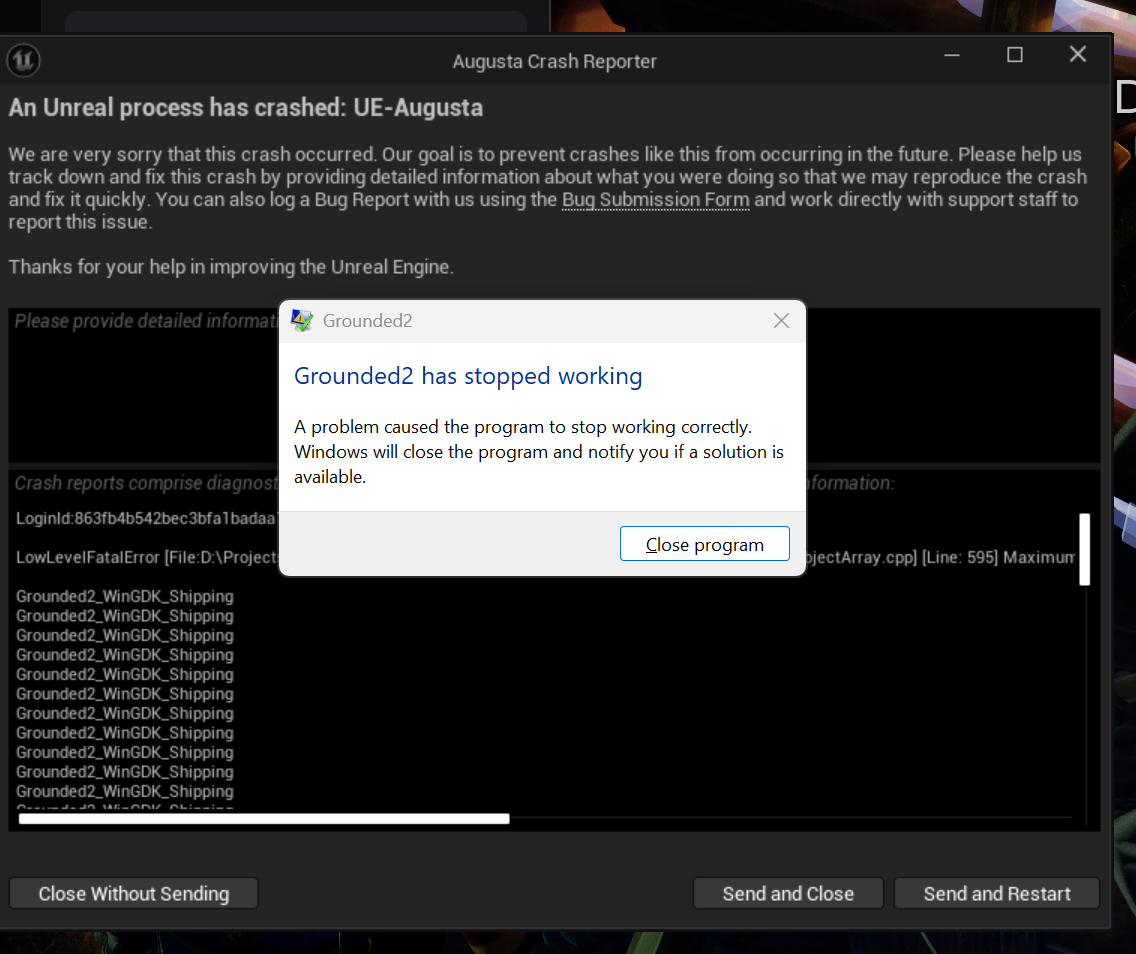Close the Augusta Crash Reporter window

pyautogui.click(x=1077, y=54)
